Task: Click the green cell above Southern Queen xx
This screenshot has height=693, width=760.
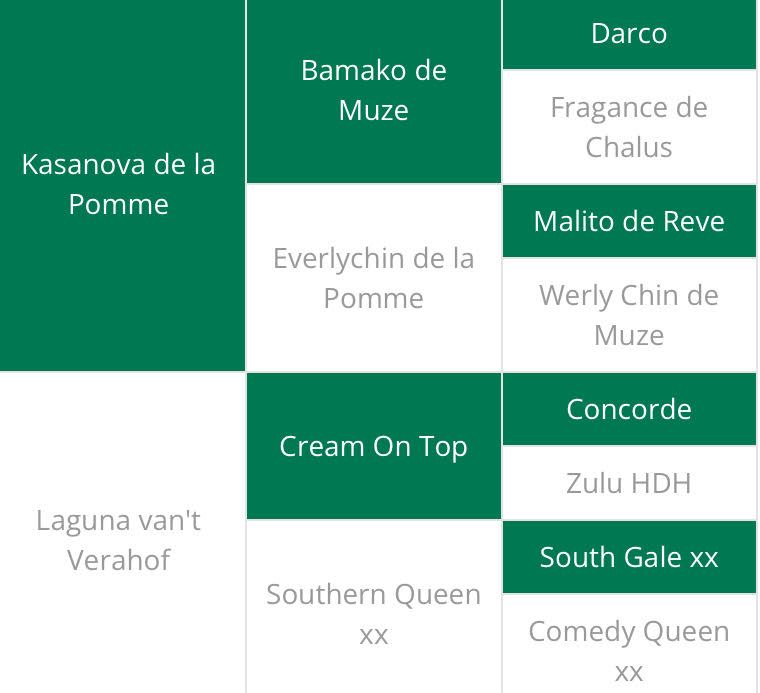Action: click(x=373, y=446)
